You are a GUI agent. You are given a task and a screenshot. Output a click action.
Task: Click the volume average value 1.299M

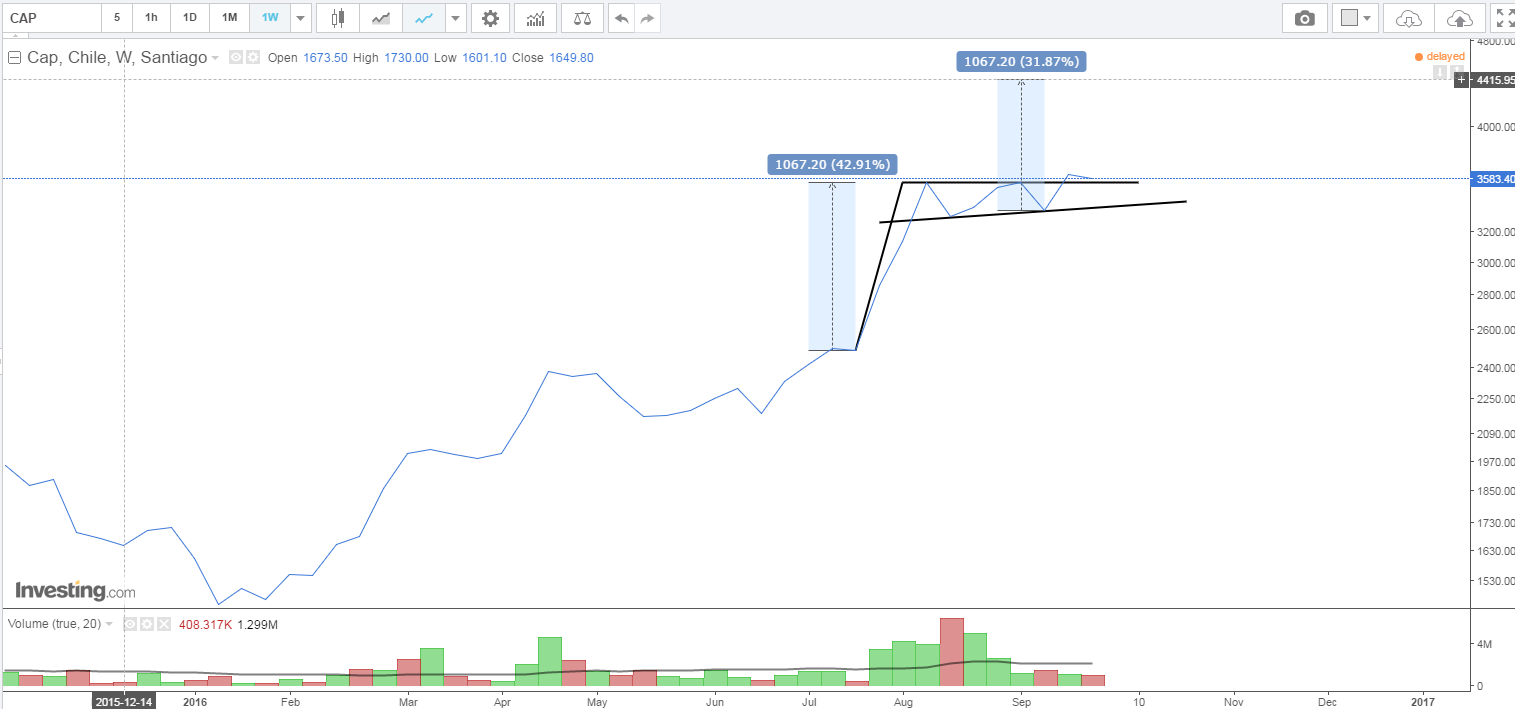click(x=258, y=624)
